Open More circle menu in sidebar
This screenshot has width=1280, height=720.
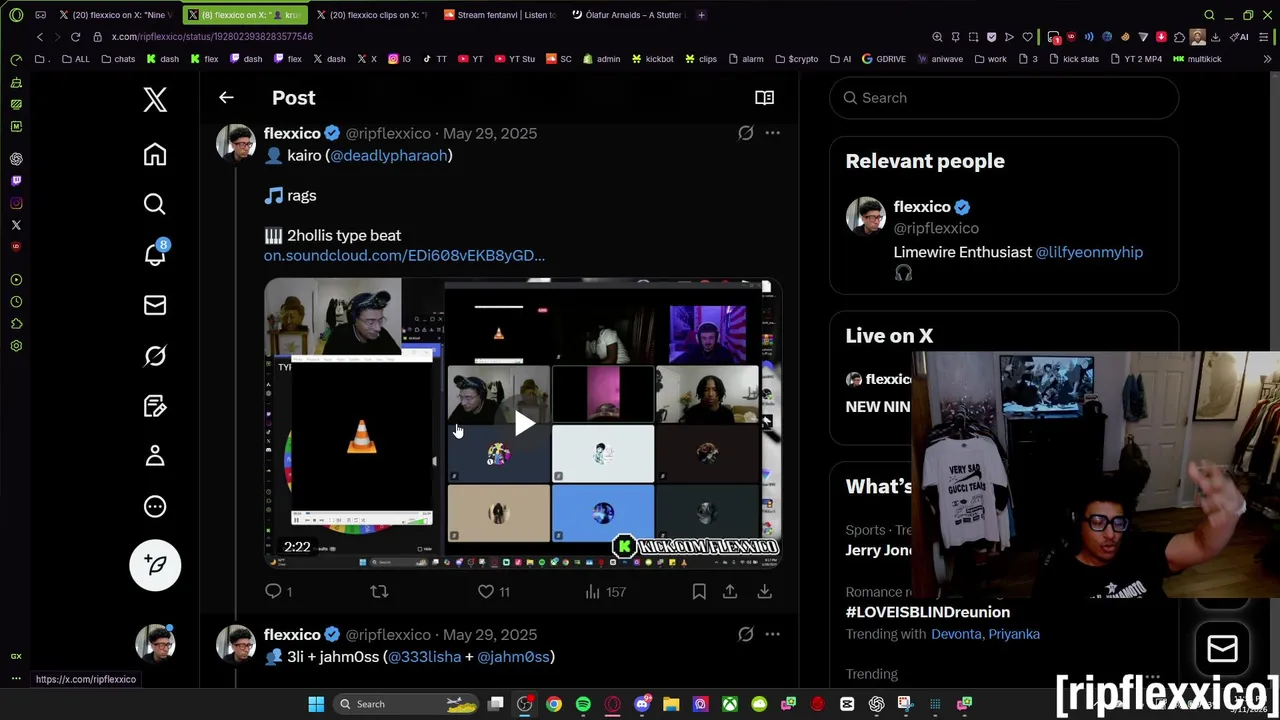click(155, 506)
